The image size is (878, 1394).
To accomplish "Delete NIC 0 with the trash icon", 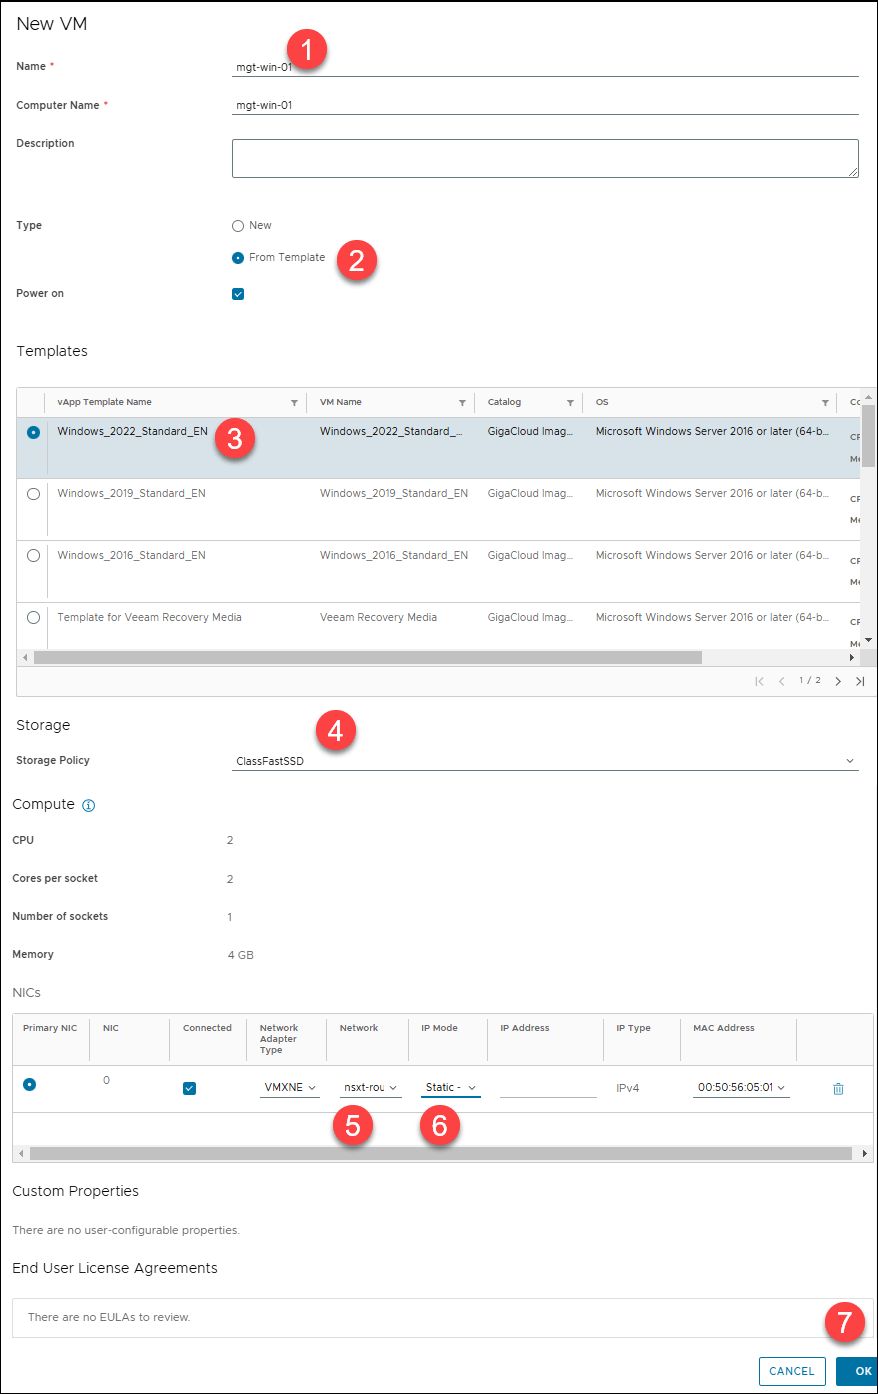I will tap(838, 1088).
